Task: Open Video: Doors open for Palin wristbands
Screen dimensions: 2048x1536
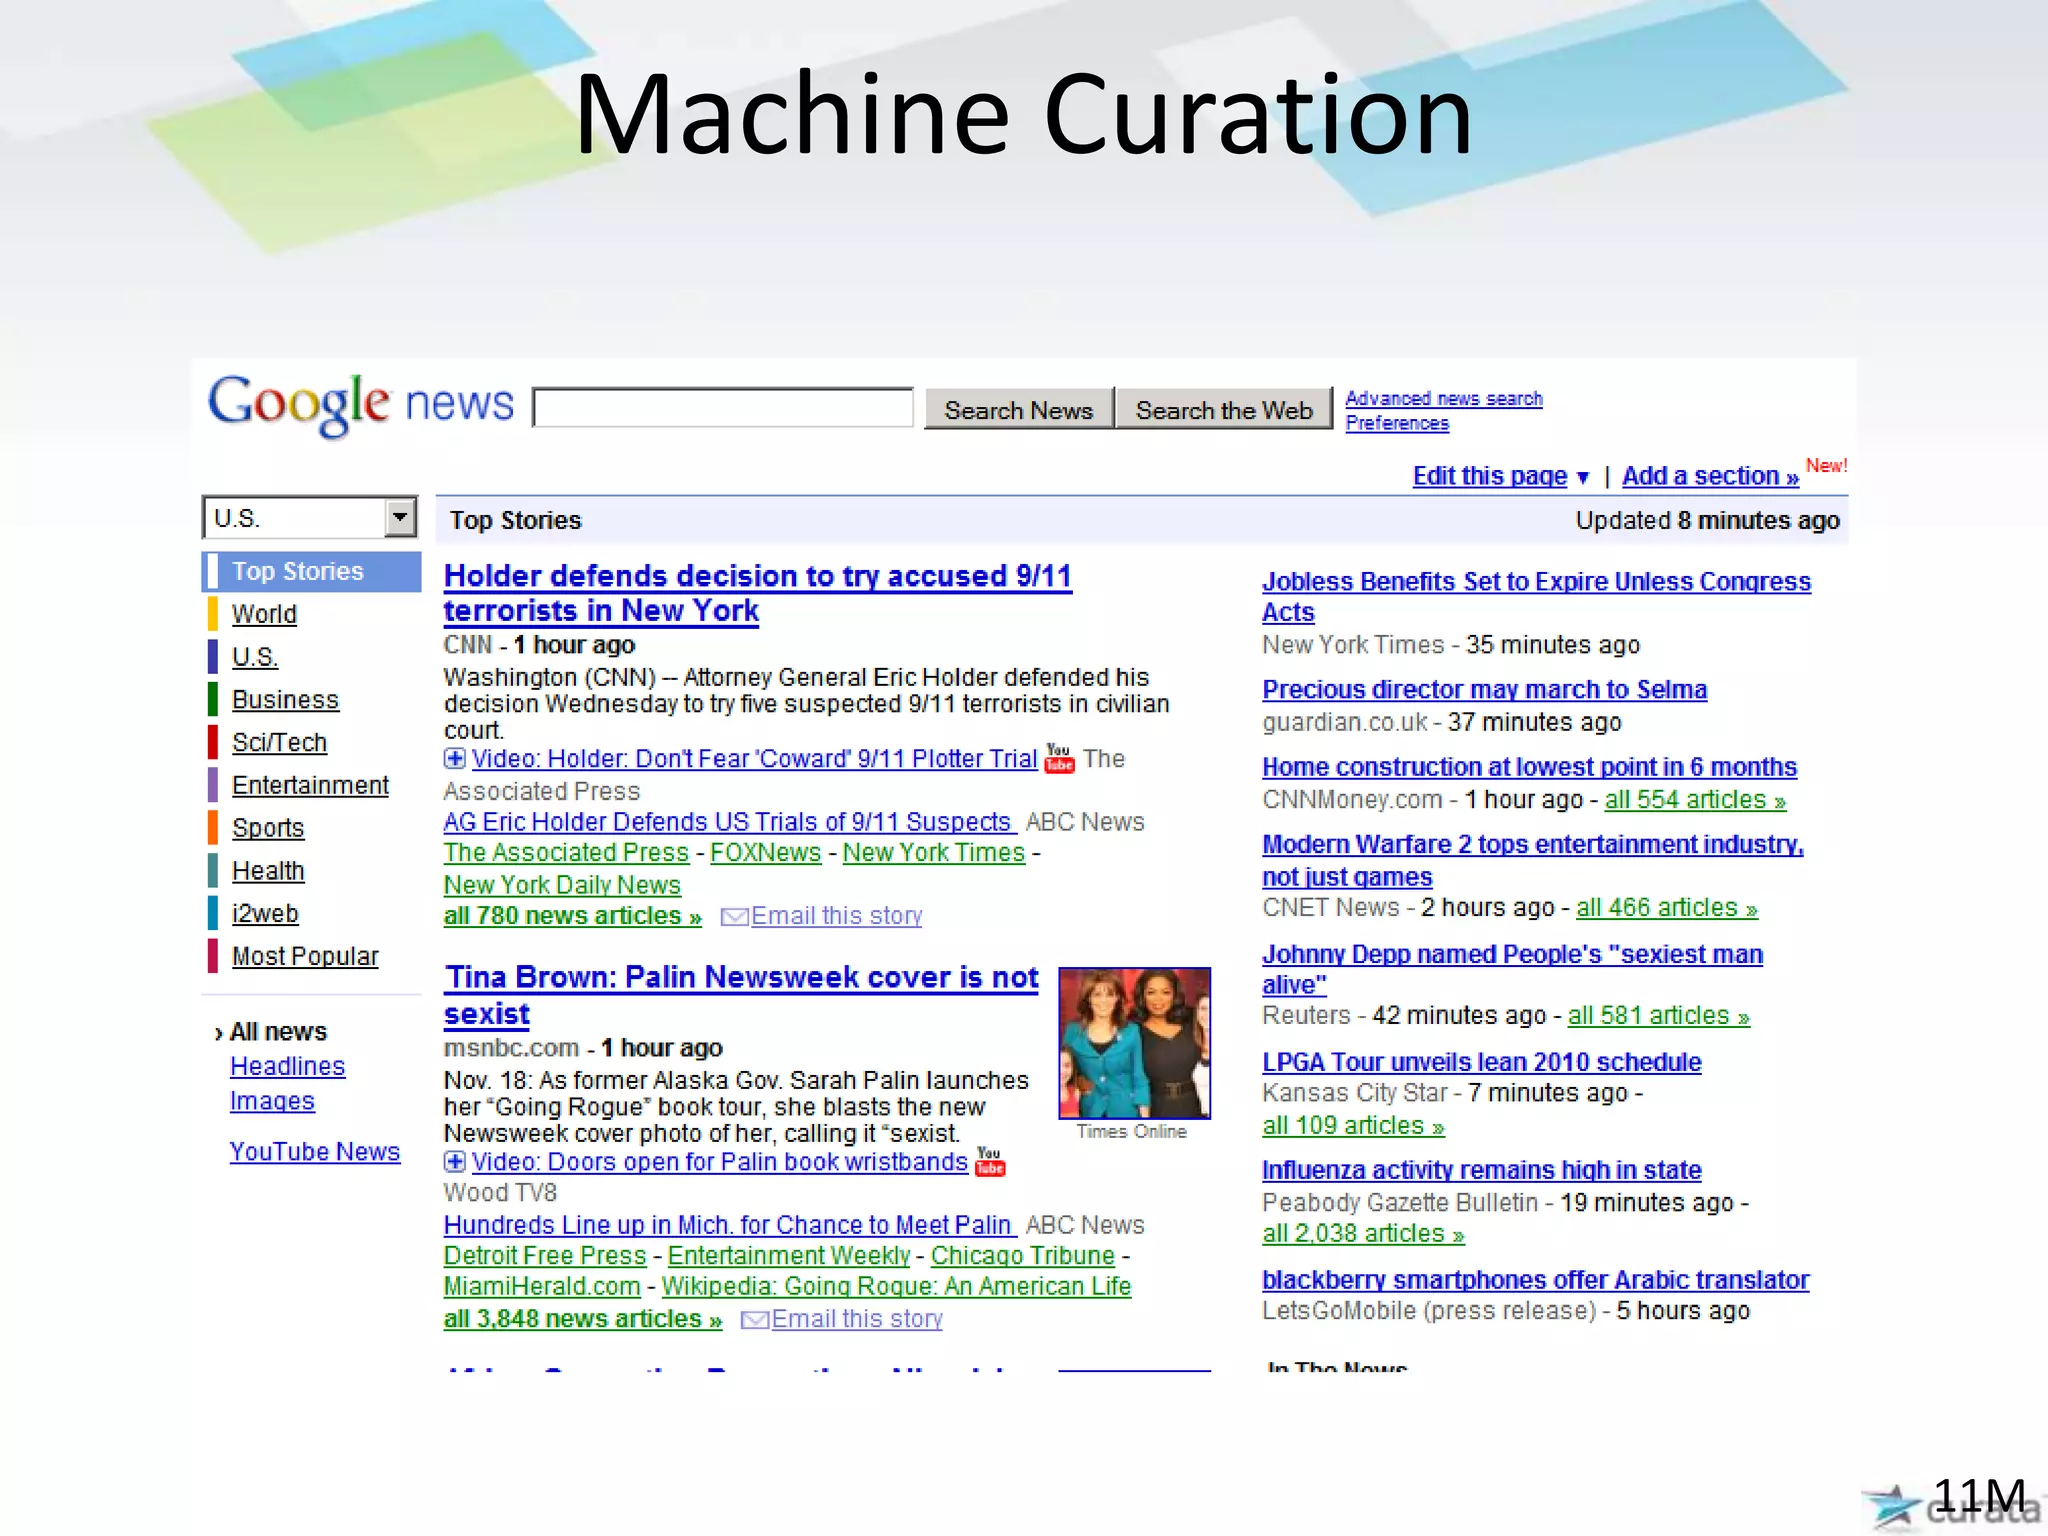Action: click(719, 1162)
